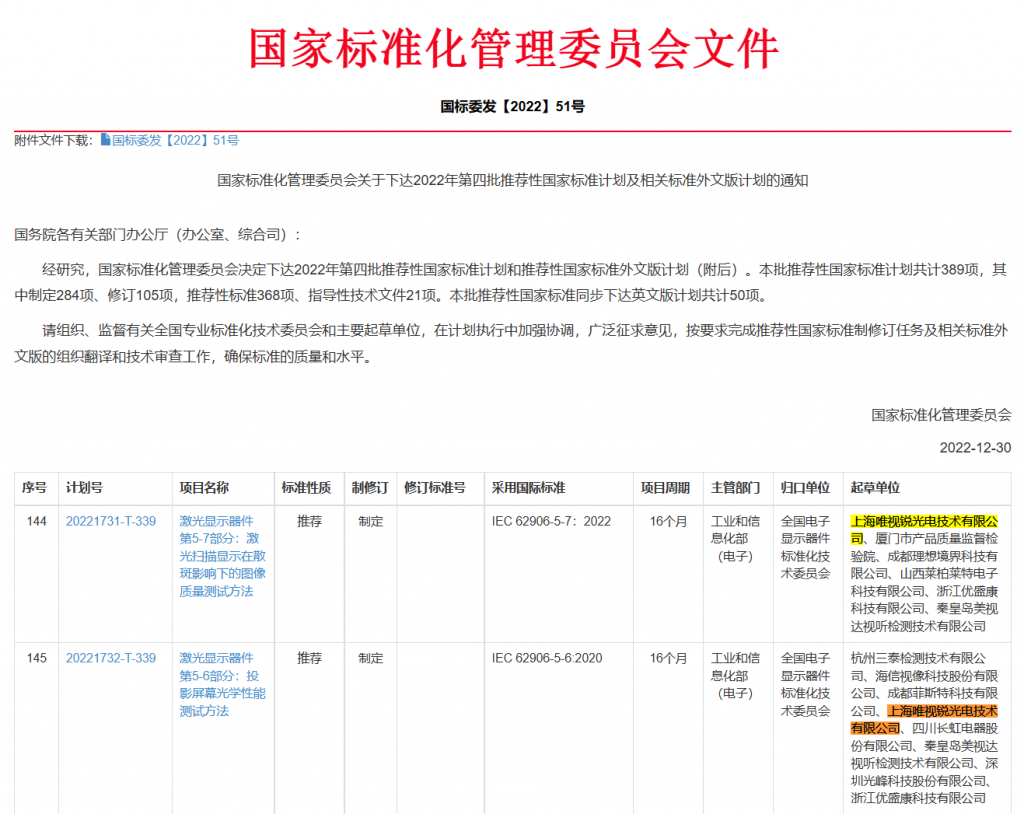Click the notice title line 关于下达2022年第四批推荐性国家标准计划
Image resolution: width=1024 pixels, height=814 pixels.
point(513,180)
